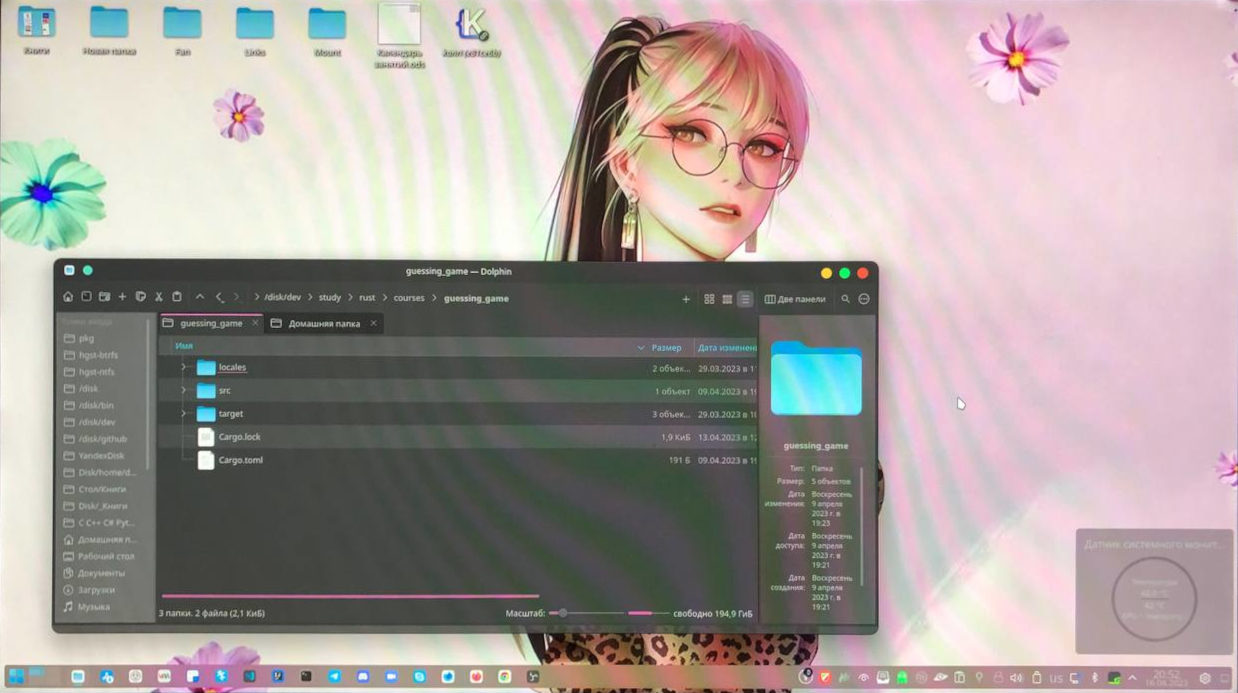Screen dimensions: 1238x693
Task: Click the Масштаб zoom slider handle
Action: coord(563,613)
